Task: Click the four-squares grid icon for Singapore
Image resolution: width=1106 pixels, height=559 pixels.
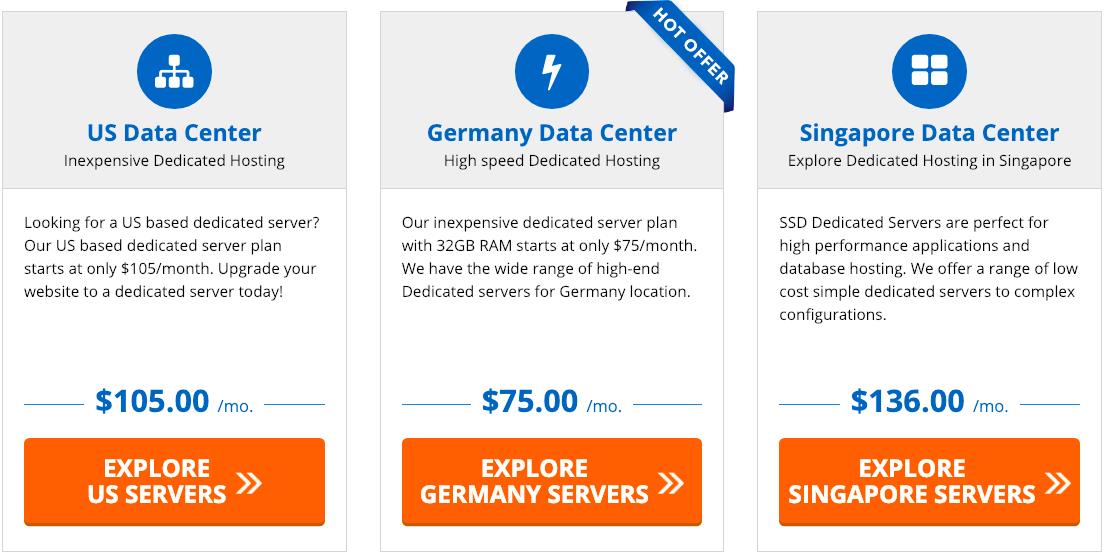Action: (x=929, y=71)
